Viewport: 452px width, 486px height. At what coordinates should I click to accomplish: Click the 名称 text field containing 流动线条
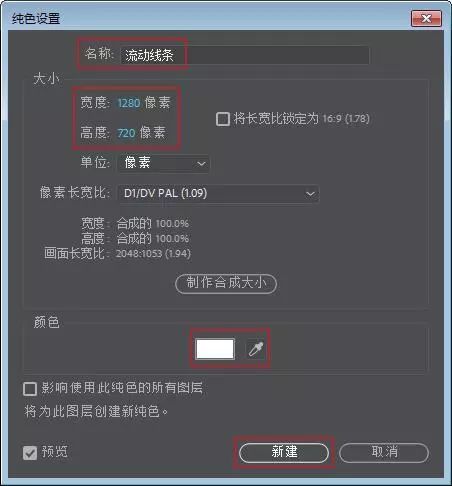[x=245, y=55]
